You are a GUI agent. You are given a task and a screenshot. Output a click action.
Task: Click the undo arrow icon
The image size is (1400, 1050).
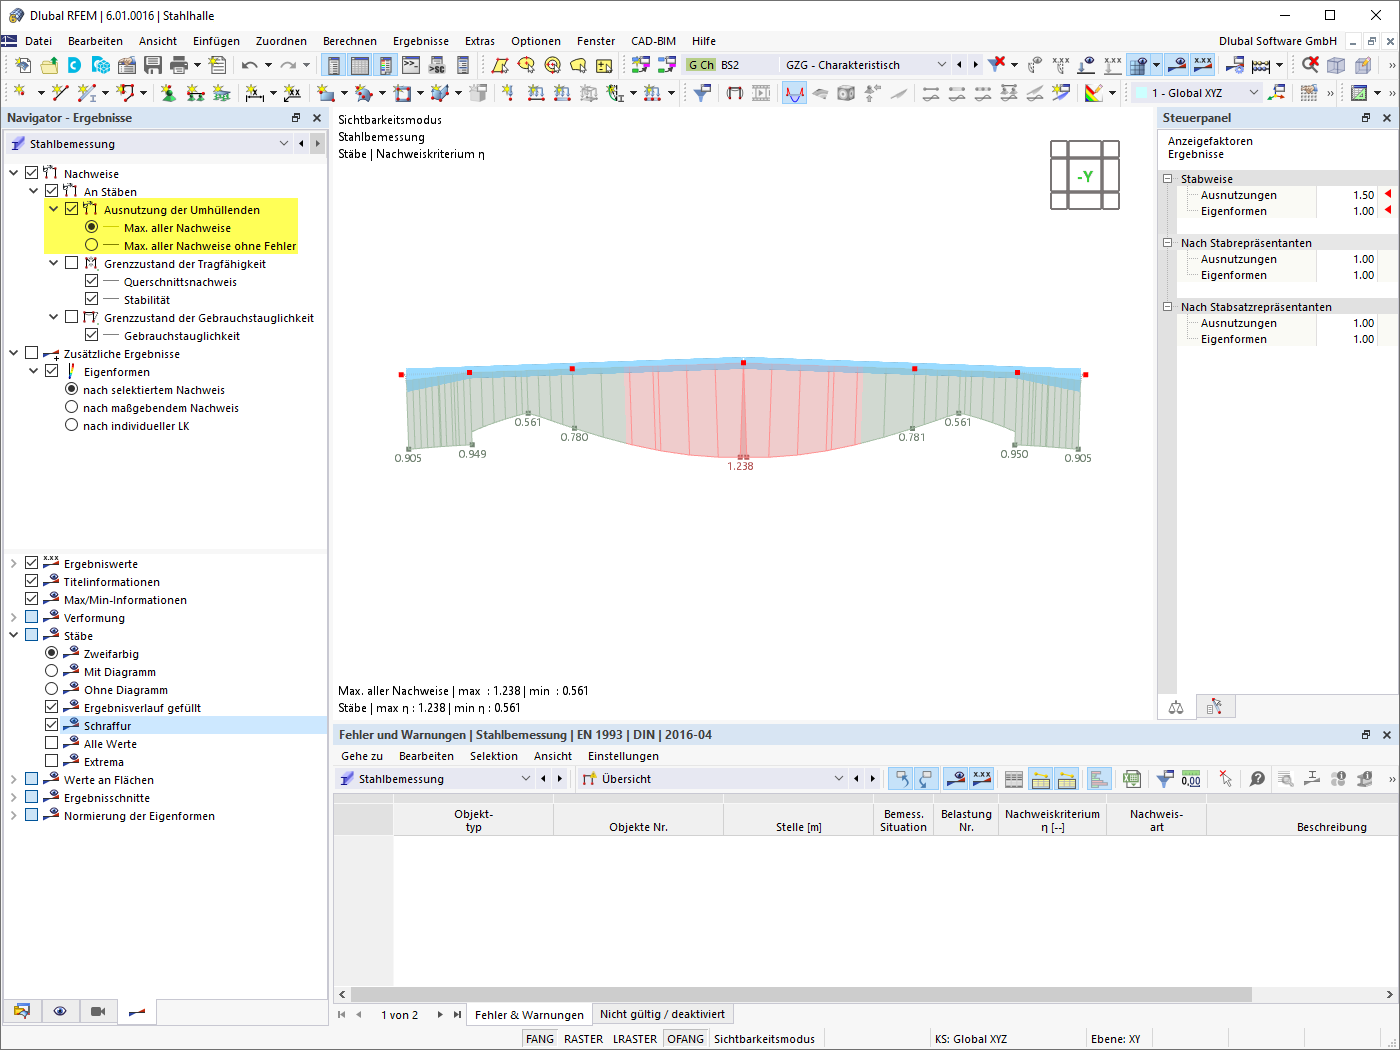249,65
